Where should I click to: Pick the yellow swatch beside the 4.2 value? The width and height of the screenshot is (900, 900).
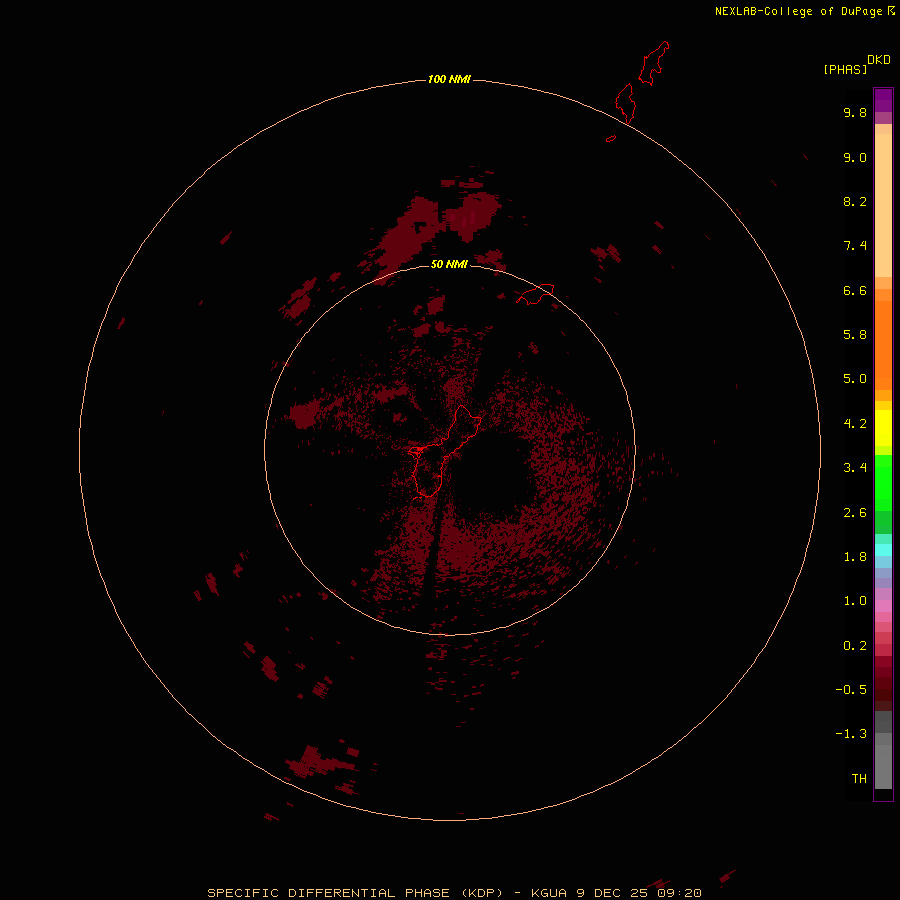pyautogui.click(x=883, y=424)
